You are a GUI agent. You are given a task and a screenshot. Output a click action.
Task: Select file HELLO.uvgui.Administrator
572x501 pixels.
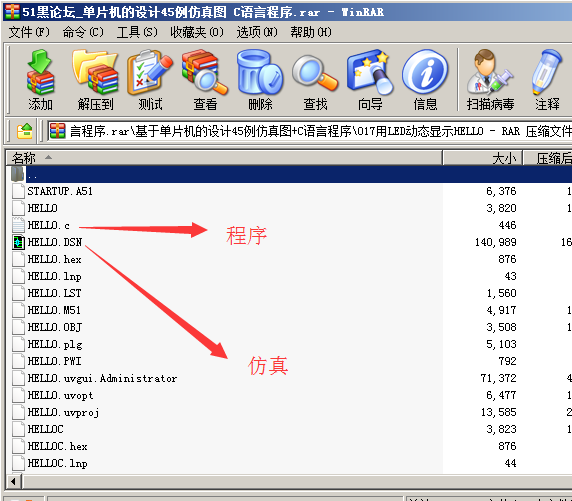tap(103, 378)
